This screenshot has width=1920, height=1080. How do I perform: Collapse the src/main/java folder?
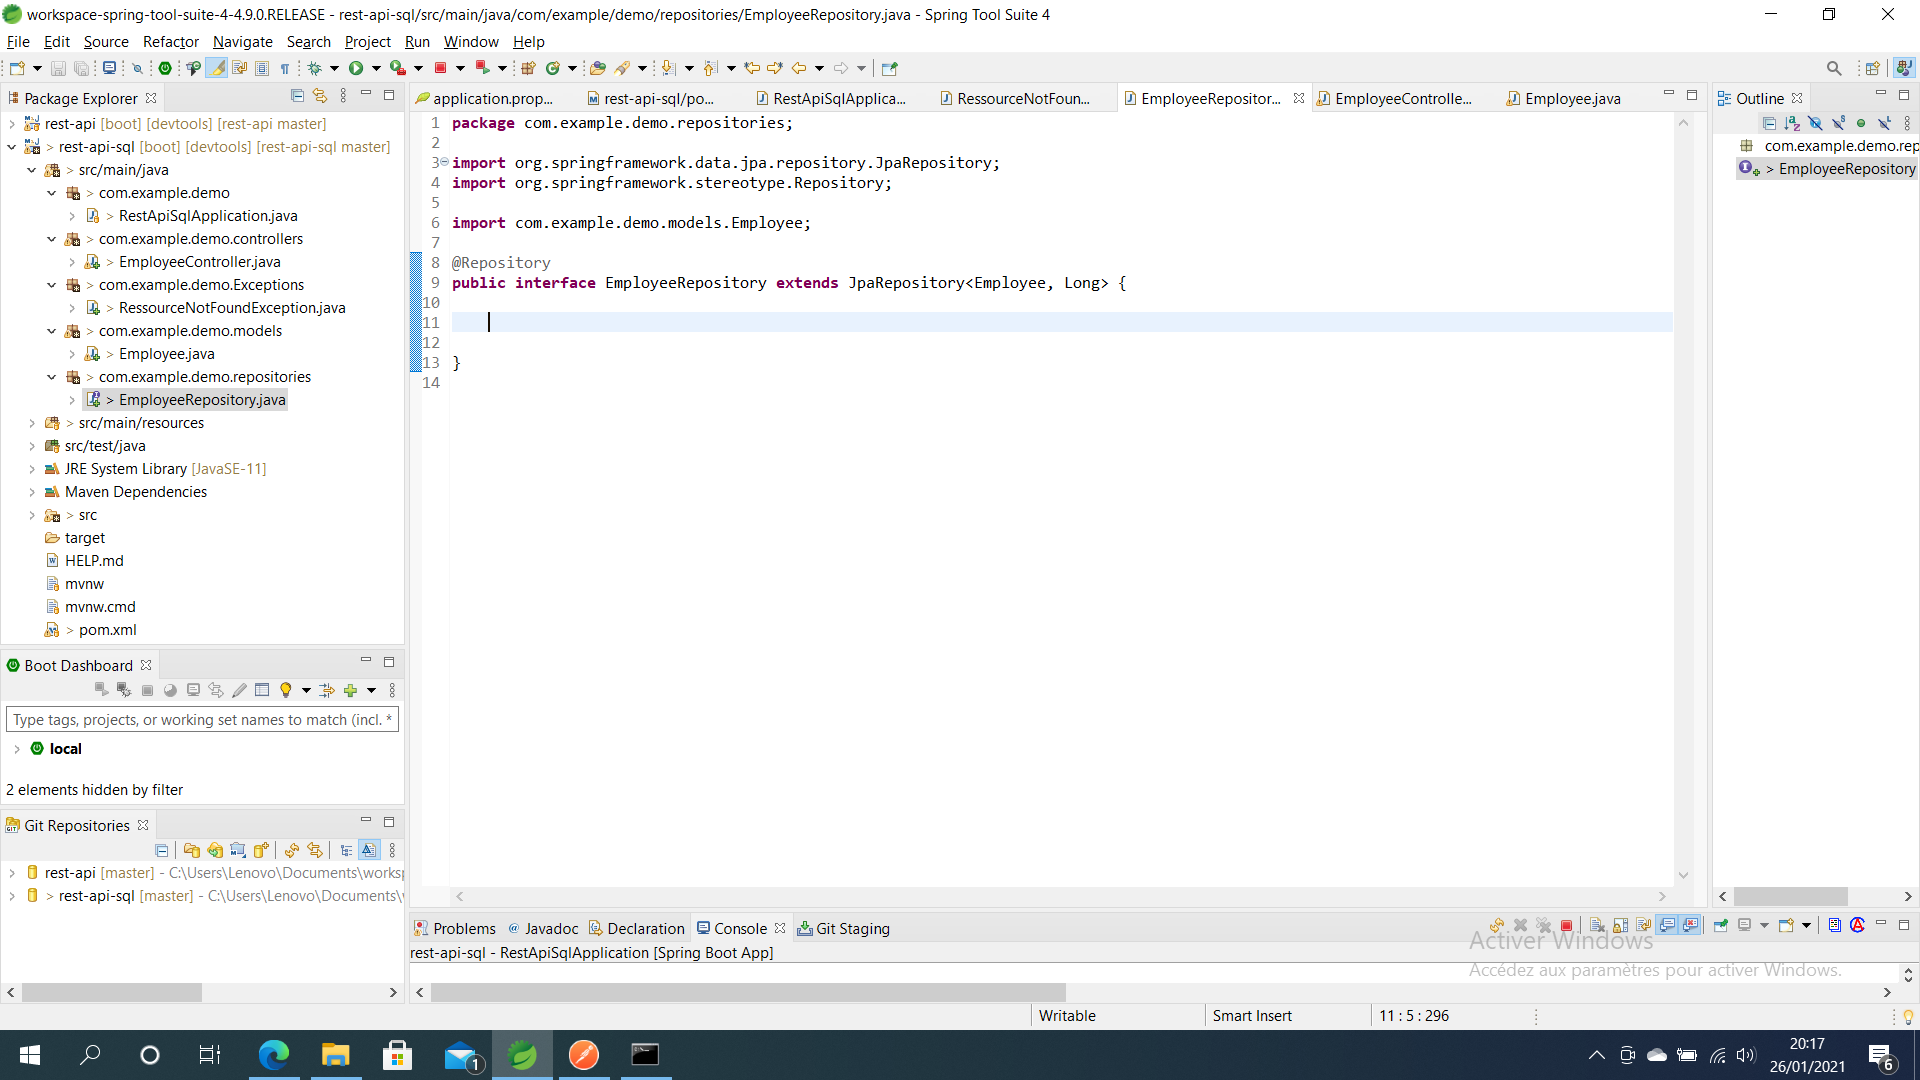(32, 170)
